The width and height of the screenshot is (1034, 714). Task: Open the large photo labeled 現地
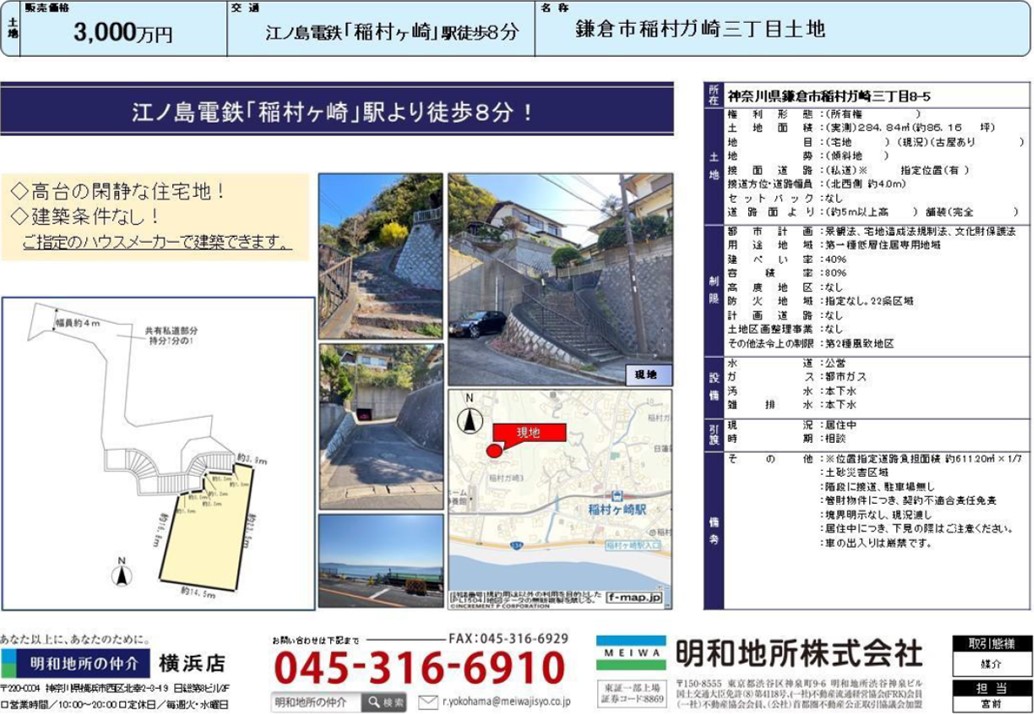560,279
